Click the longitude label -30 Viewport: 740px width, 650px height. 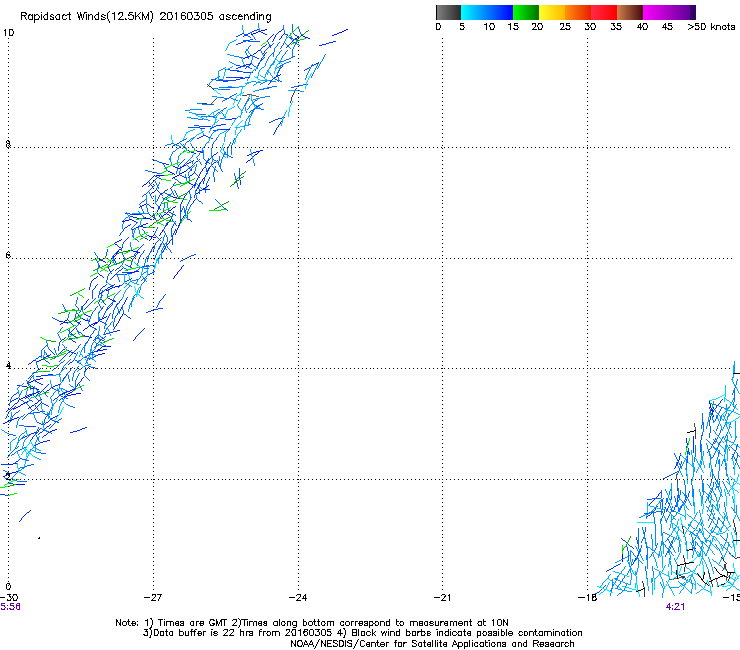pos(9,598)
